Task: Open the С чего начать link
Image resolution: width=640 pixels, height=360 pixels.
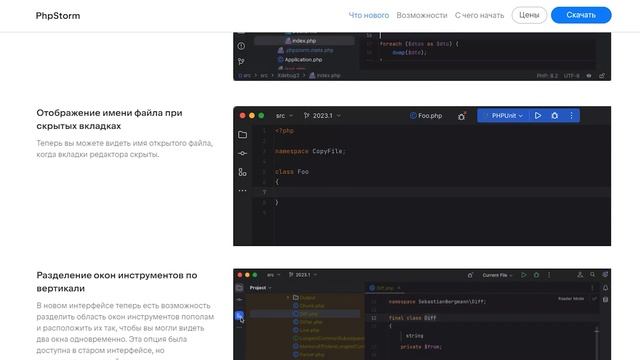Action: pos(479,15)
